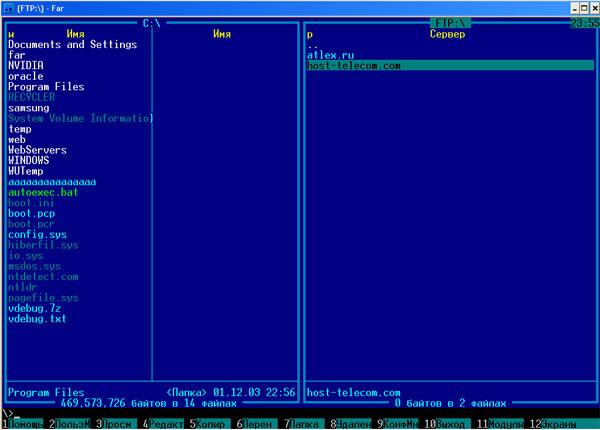Screen dimensions: 600x430
Task: Click the 469,573,726 байтов summary line
Action: pos(149,403)
